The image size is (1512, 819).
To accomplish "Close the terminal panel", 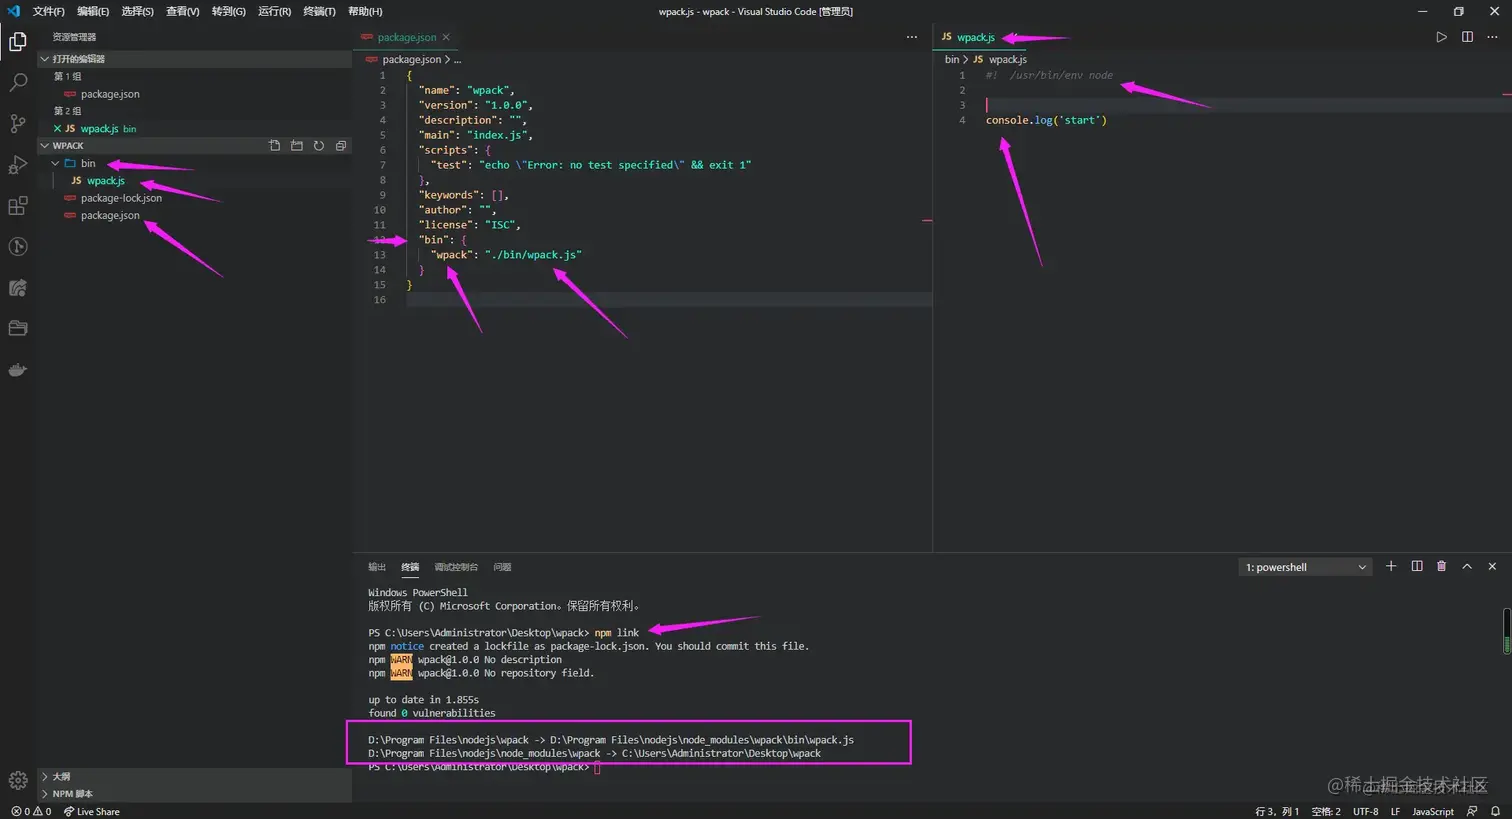I will pos(1493,567).
